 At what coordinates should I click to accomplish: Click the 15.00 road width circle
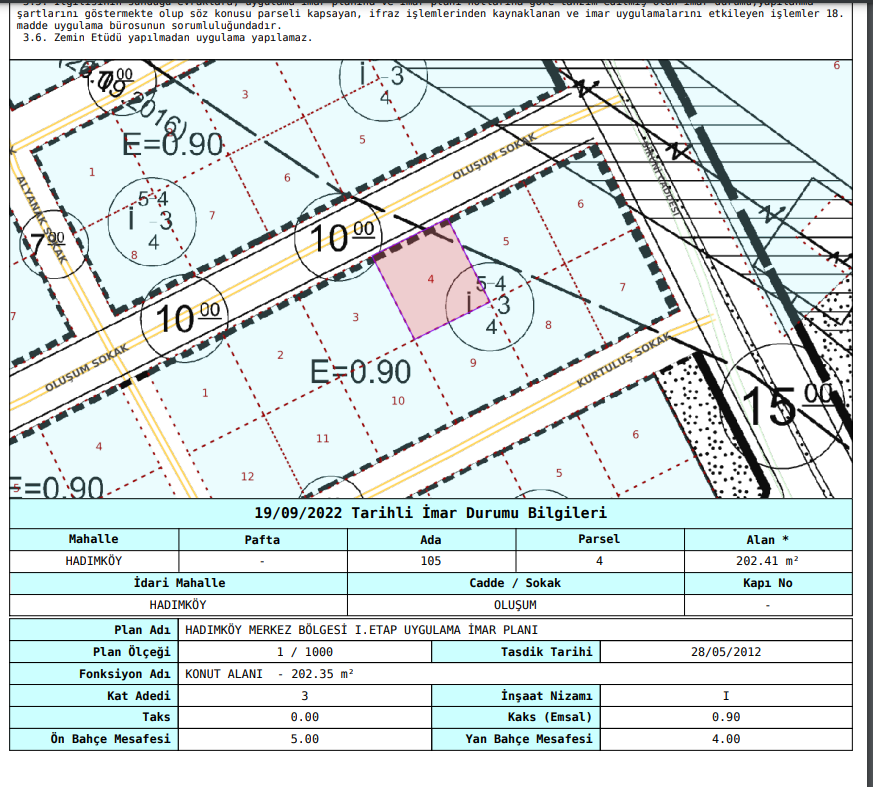(786, 401)
